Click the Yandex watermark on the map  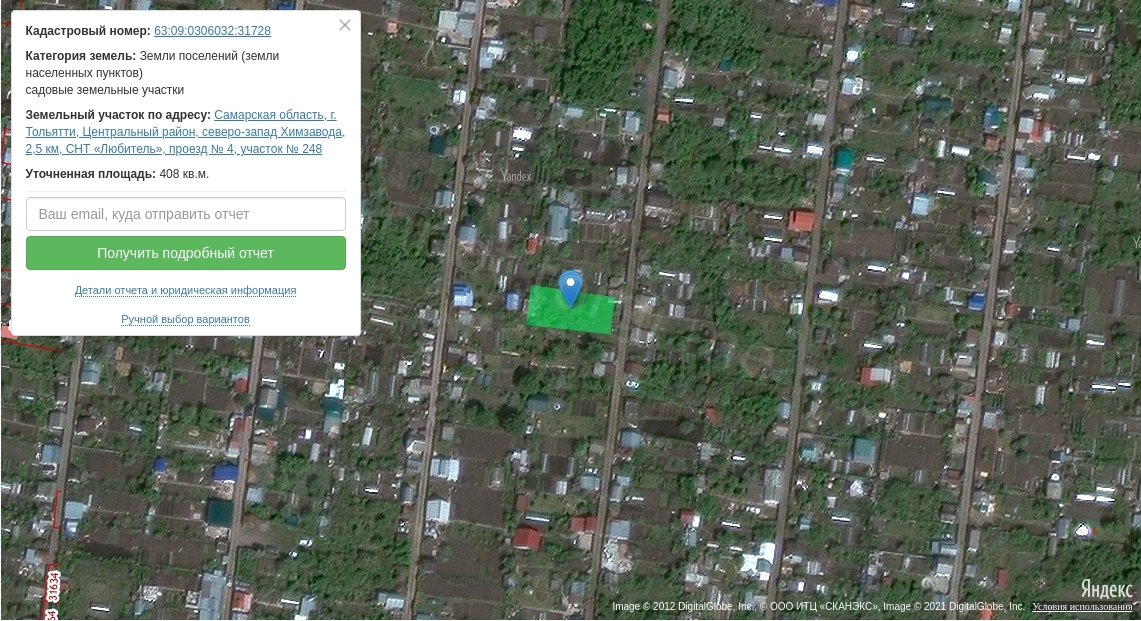click(516, 176)
